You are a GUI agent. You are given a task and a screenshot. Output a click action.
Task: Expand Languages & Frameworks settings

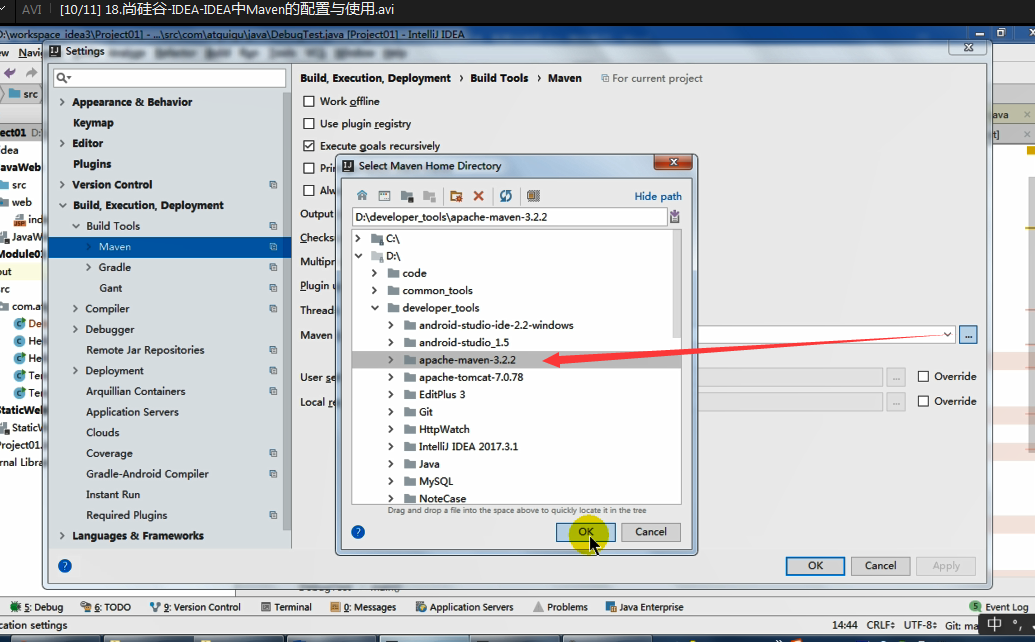click(62, 536)
